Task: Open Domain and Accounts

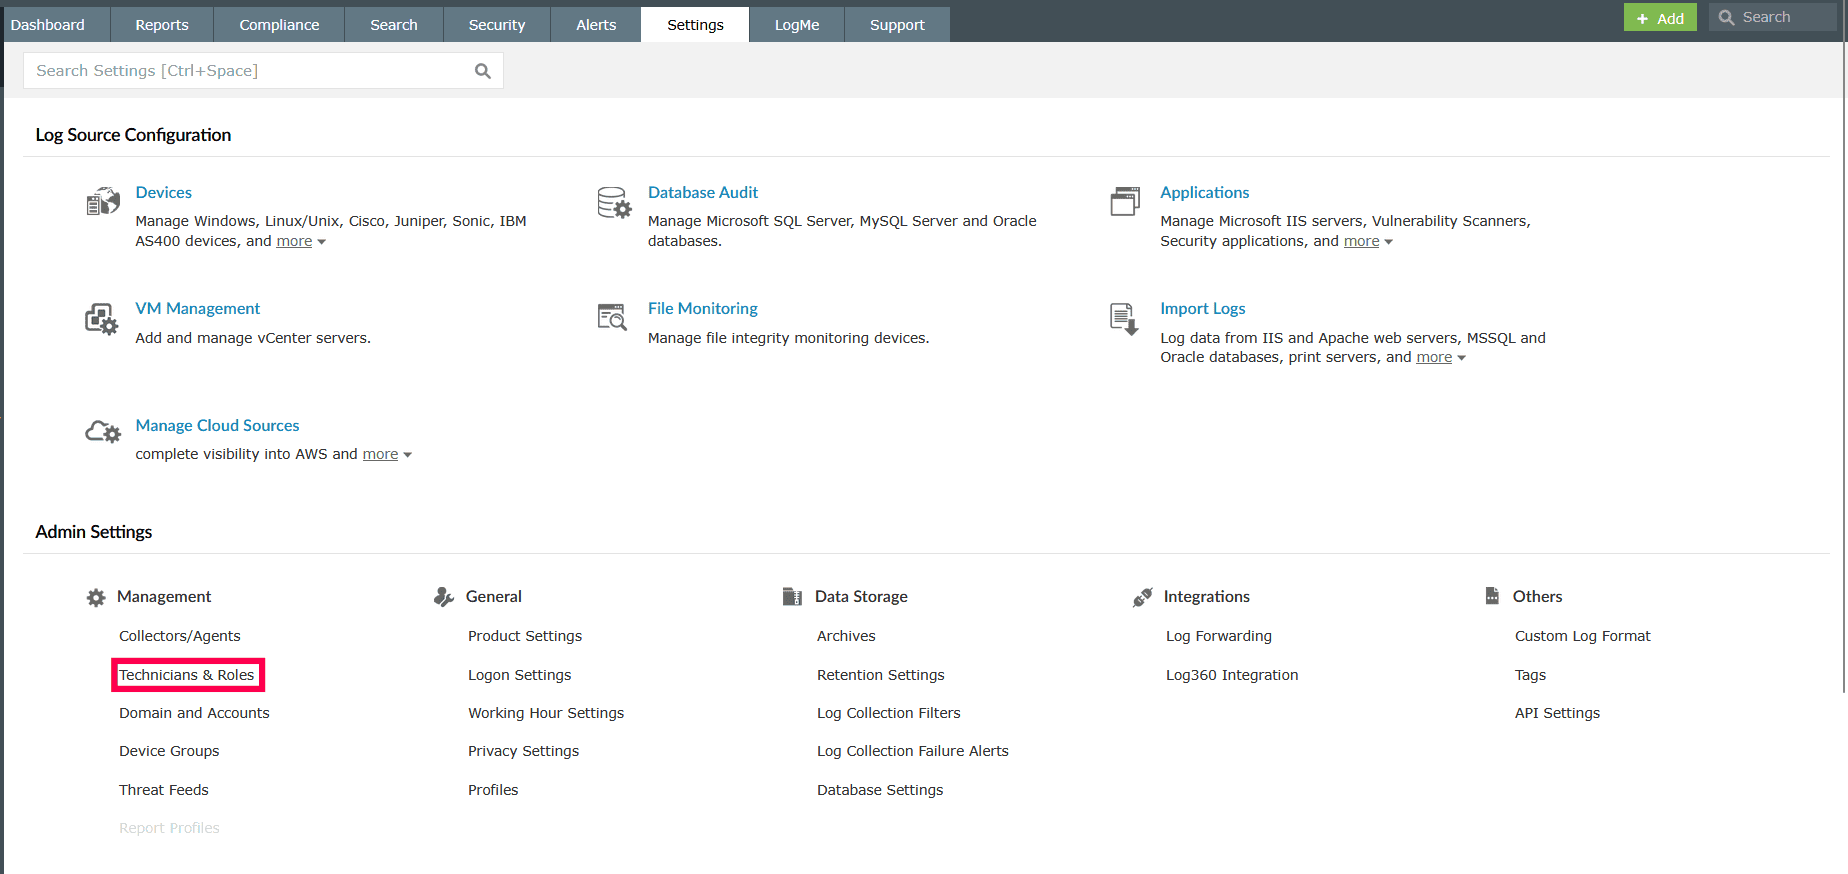Action: 194,713
